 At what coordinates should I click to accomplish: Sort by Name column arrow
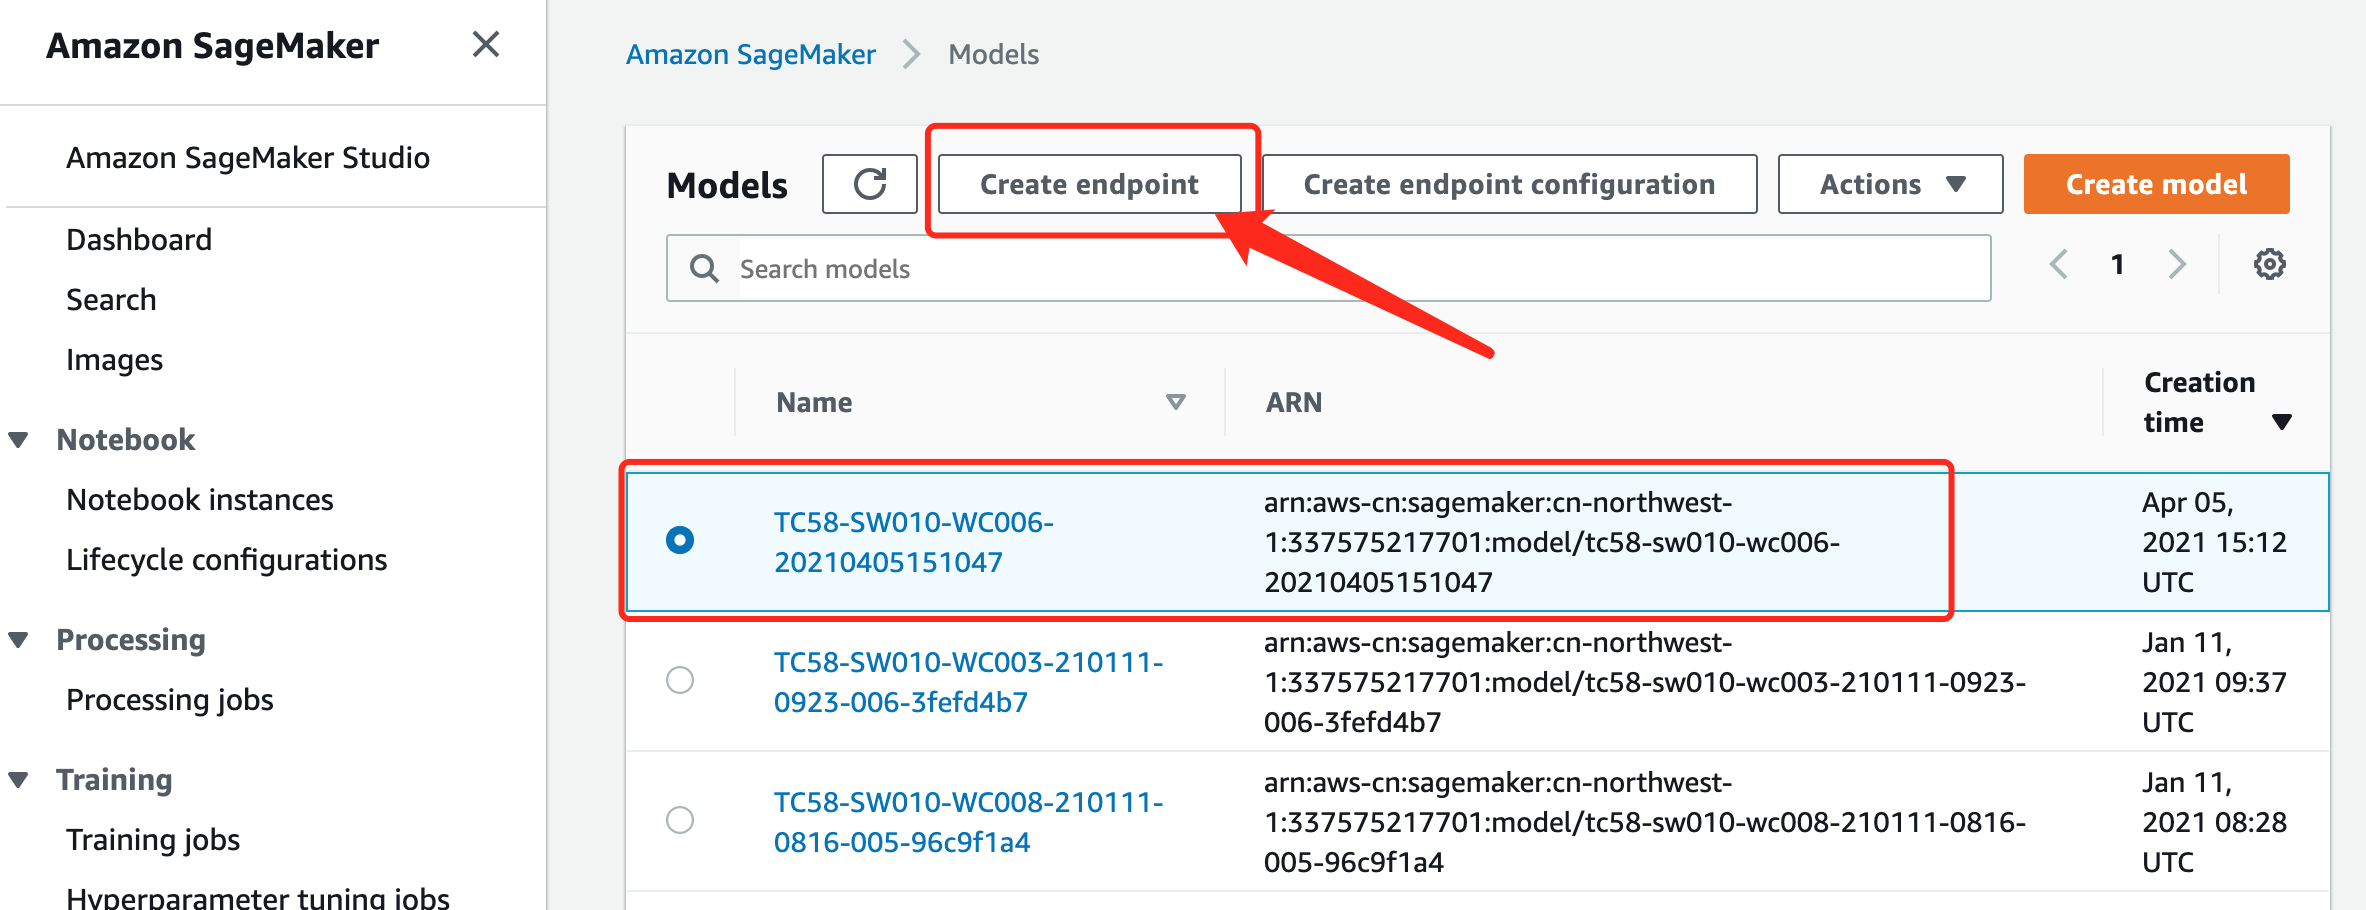point(1176,402)
